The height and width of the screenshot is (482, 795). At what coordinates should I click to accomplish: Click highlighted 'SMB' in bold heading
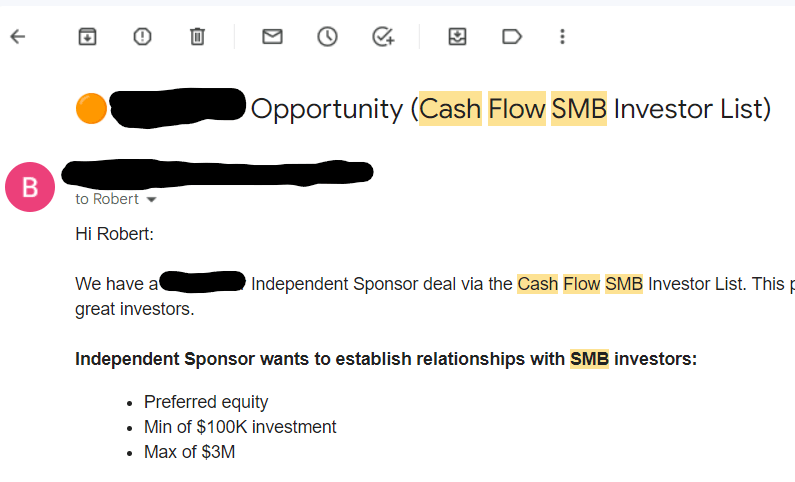point(589,359)
